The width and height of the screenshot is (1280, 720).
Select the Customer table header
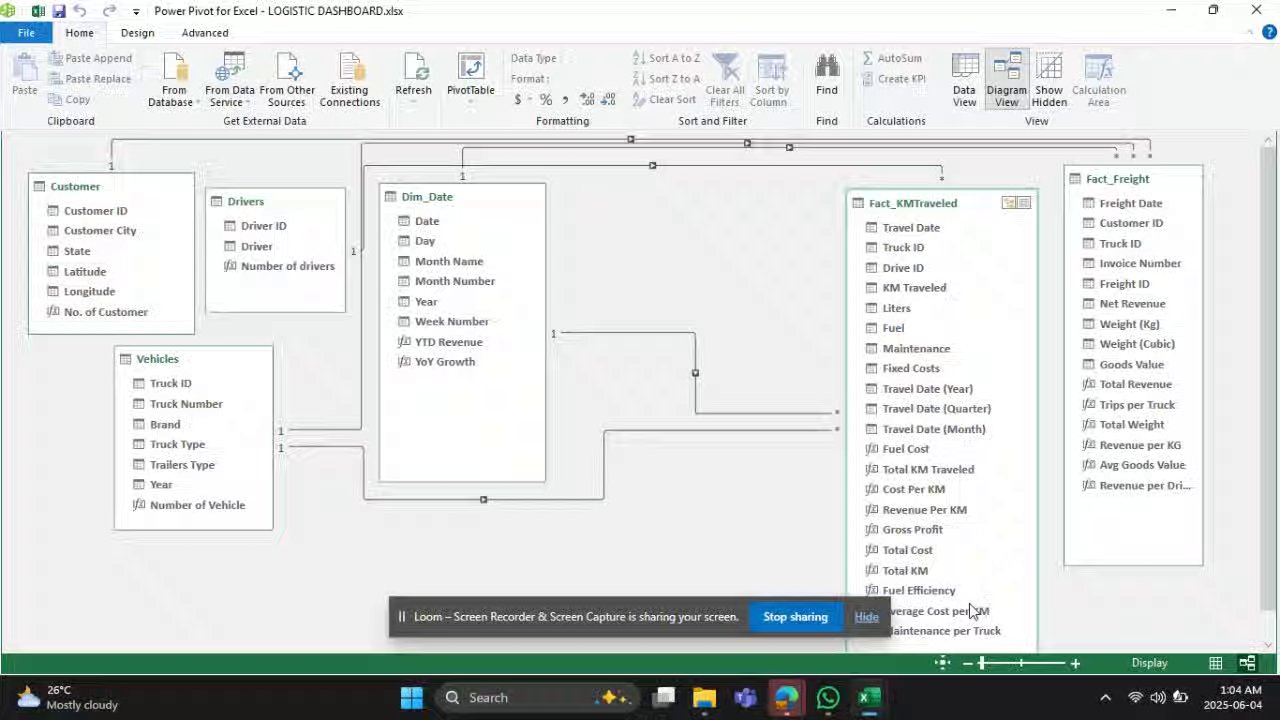(x=111, y=186)
